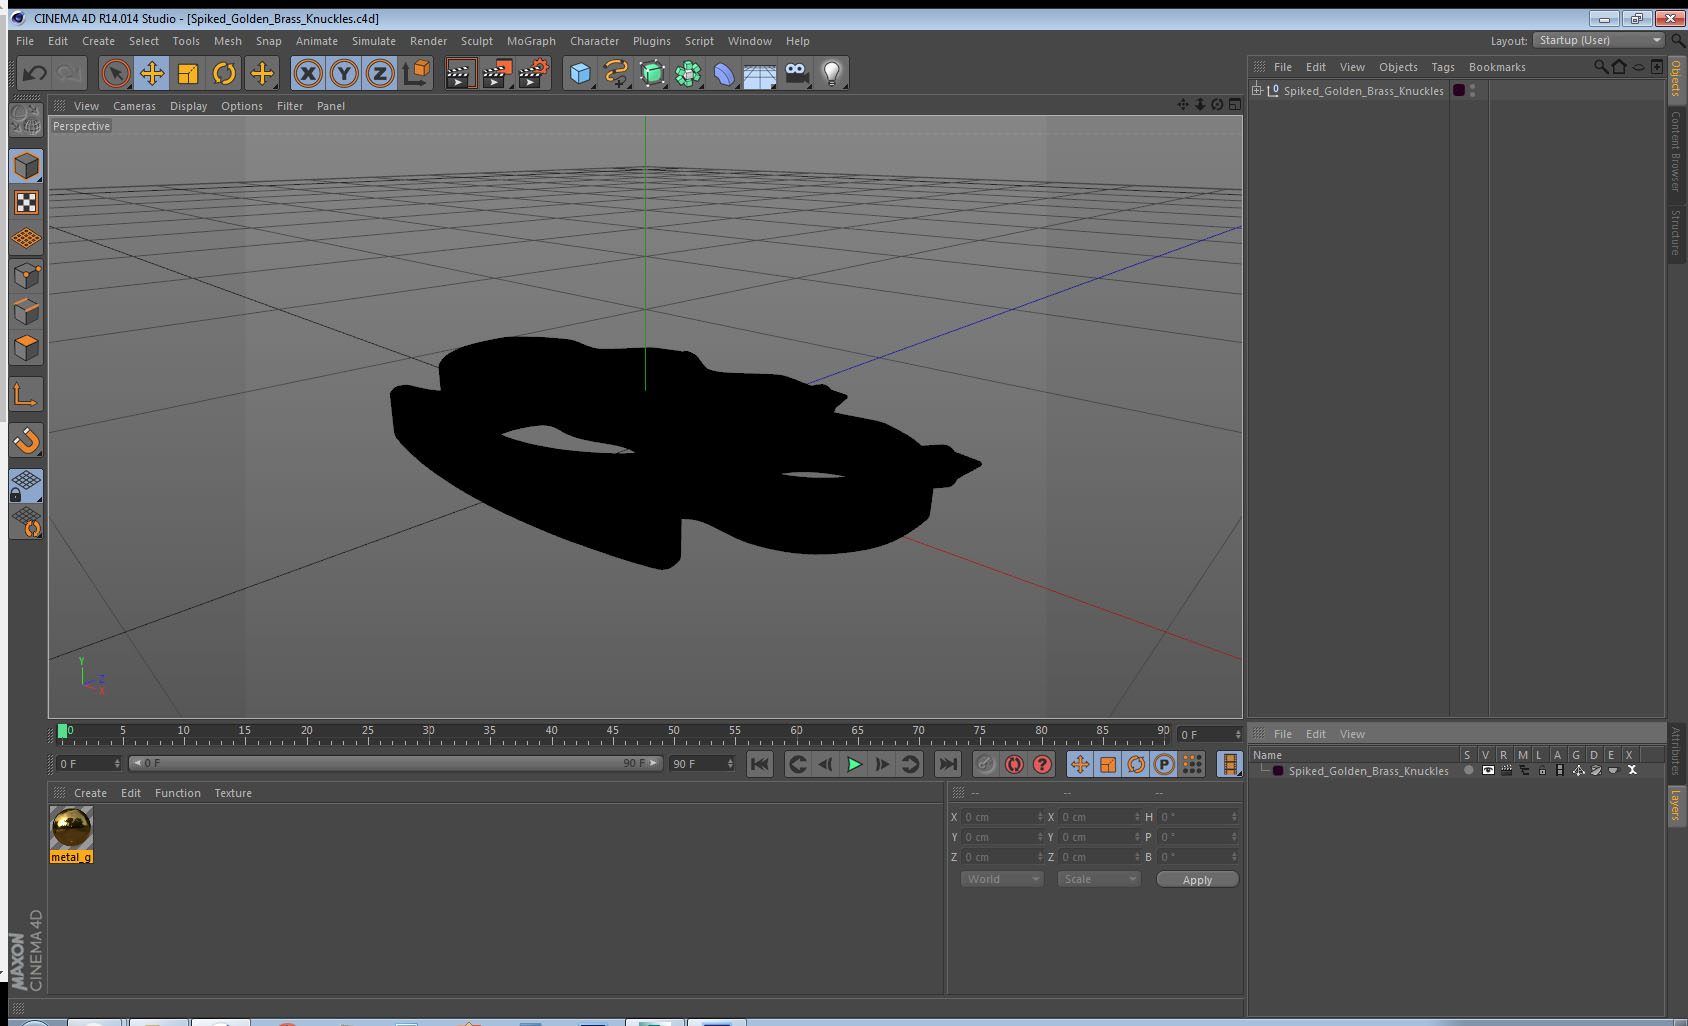Go to start of animation

760,764
